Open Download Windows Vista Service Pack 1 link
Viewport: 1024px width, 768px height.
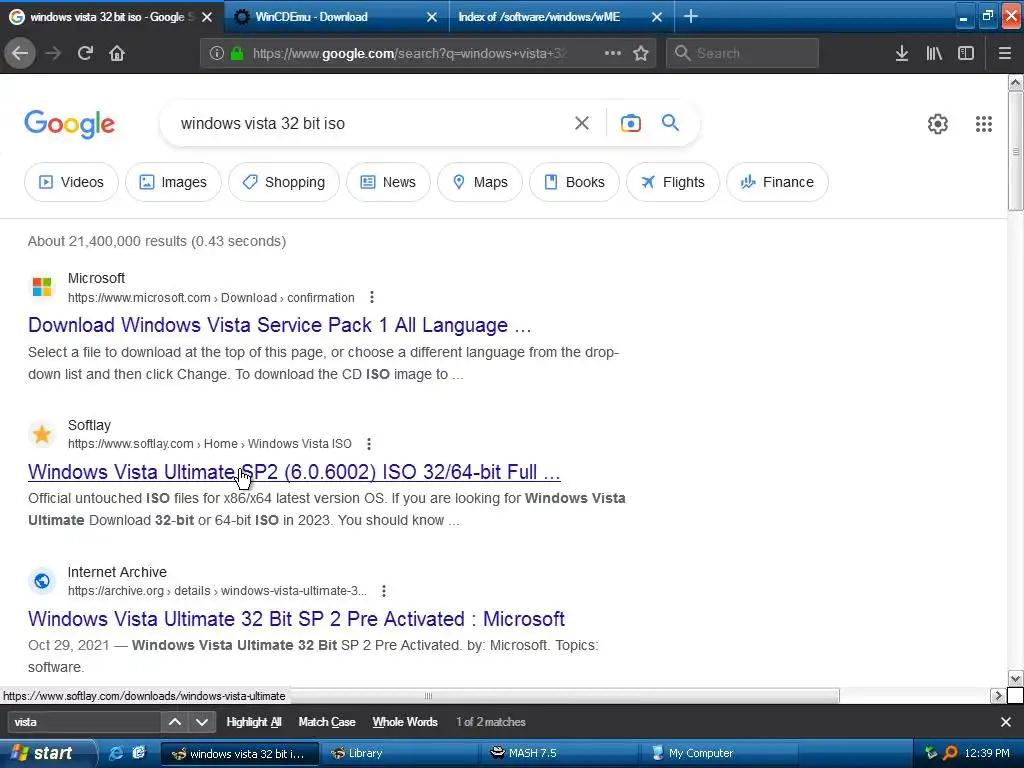click(x=280, y=325)
